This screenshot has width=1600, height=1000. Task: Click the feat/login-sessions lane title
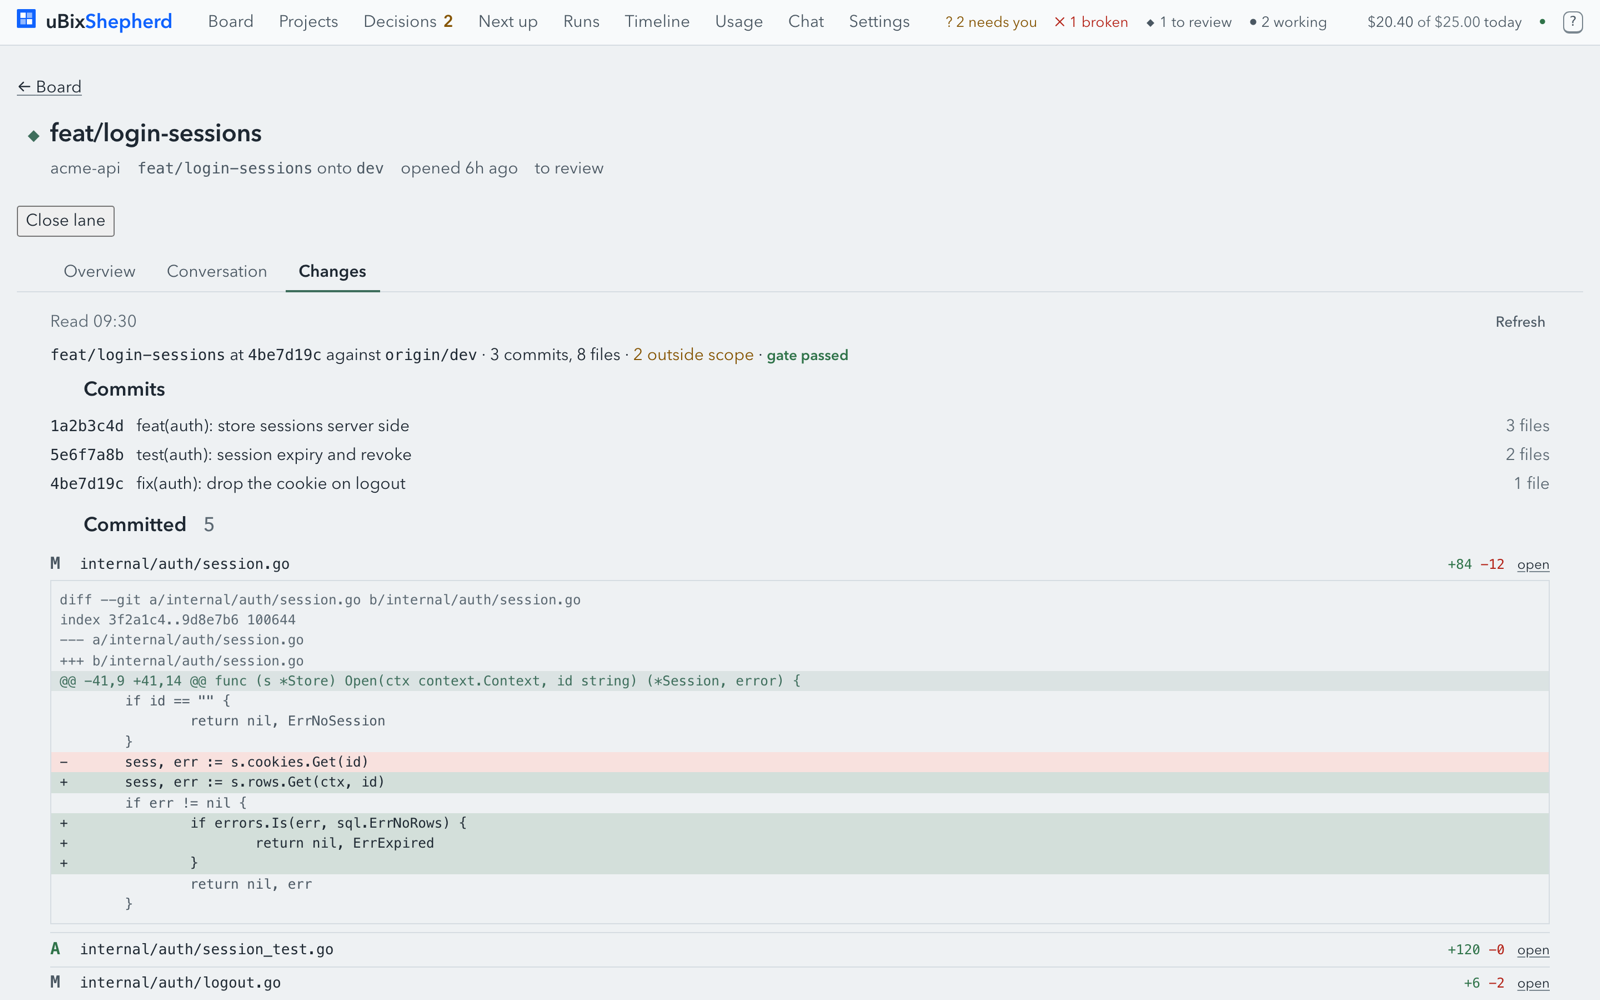(156, 133)
